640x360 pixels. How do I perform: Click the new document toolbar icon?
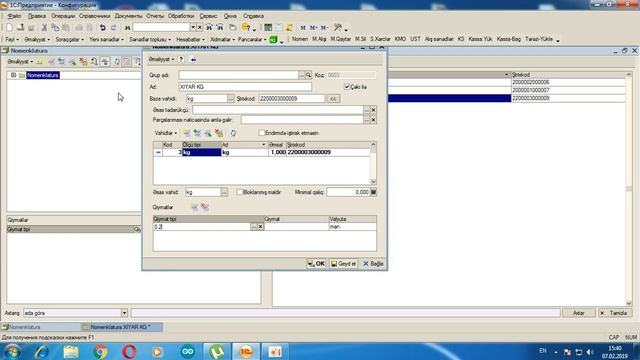point(9,27)
